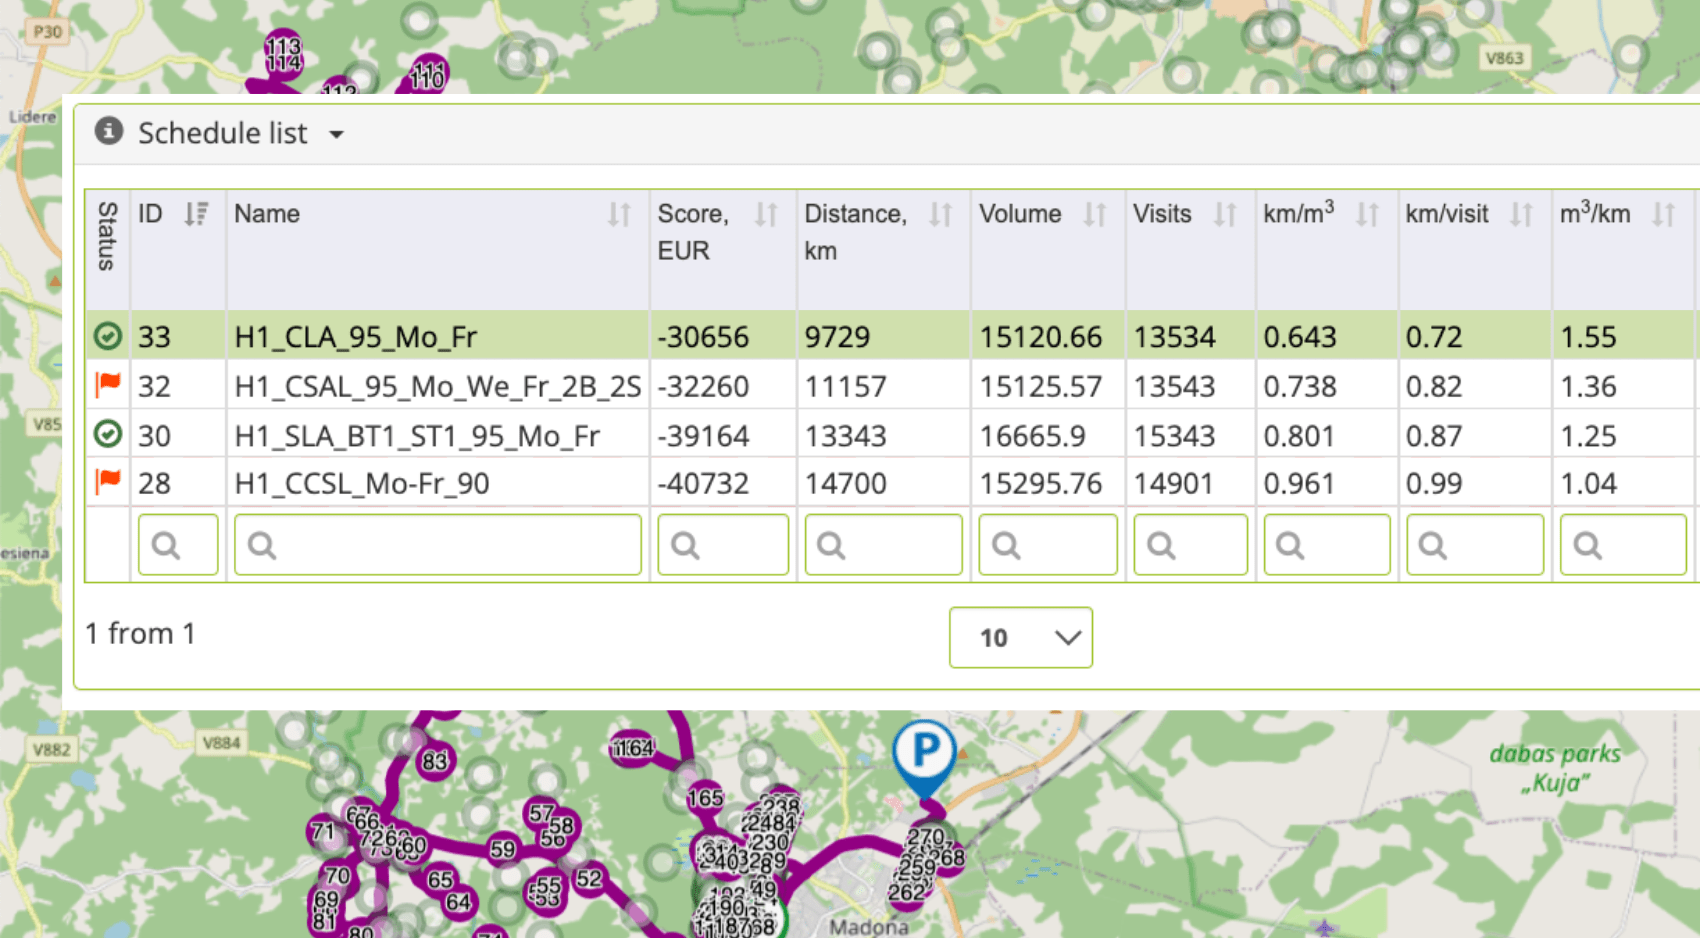Click green check status of schedule 30
The height and width of the screenshot is (938, 1700).
(108, 434)
